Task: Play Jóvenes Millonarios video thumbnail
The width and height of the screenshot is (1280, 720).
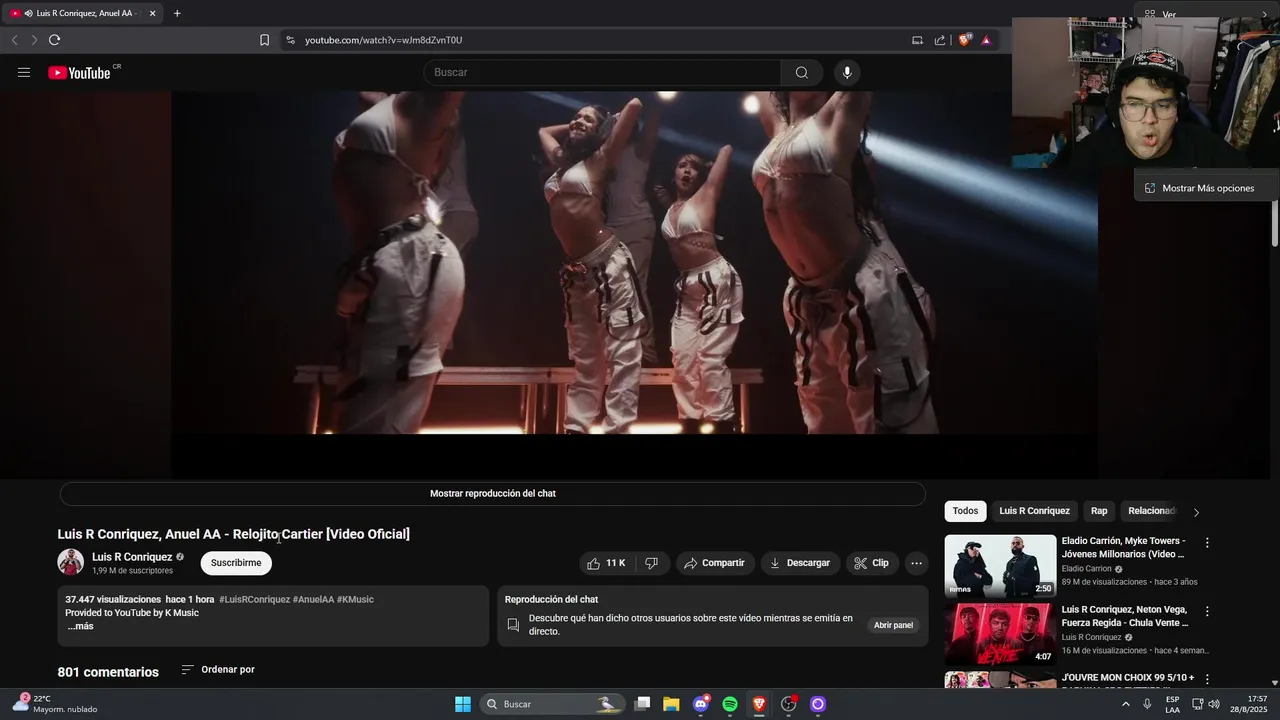Action: coord(1000,565)
